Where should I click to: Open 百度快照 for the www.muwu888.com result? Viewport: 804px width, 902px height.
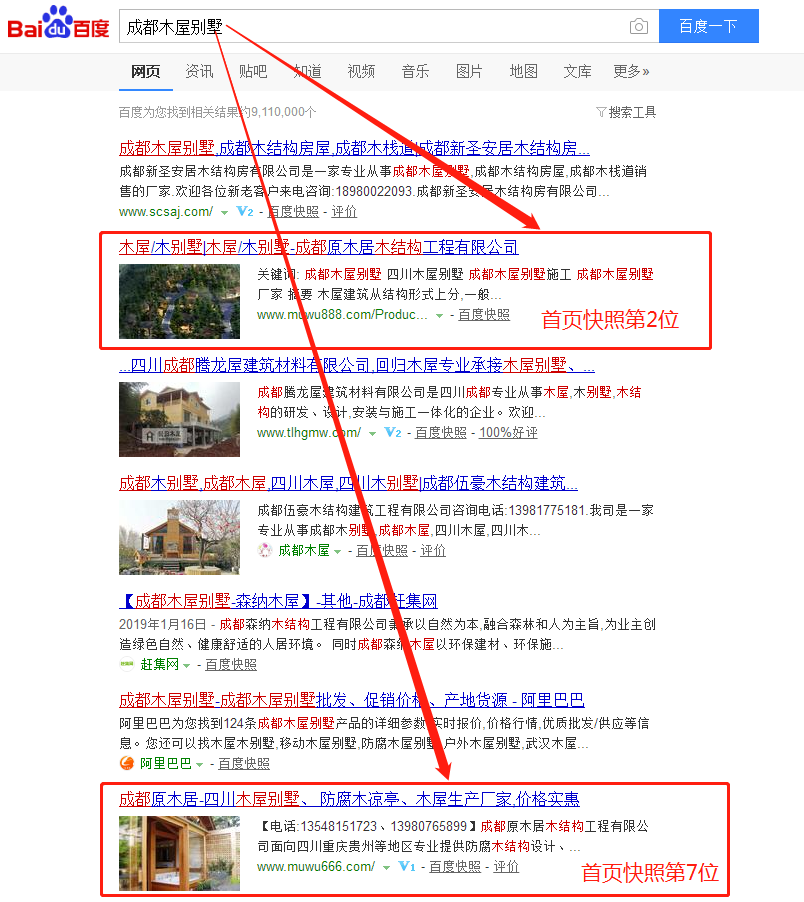coord(484,315)
